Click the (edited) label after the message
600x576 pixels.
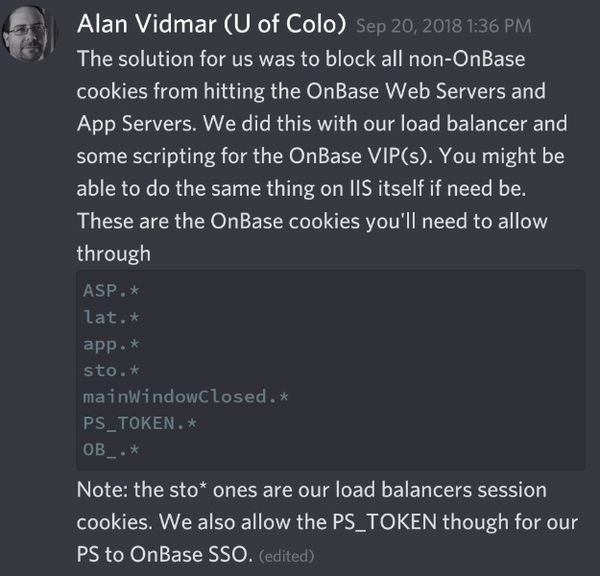click(x=288, y=555)
